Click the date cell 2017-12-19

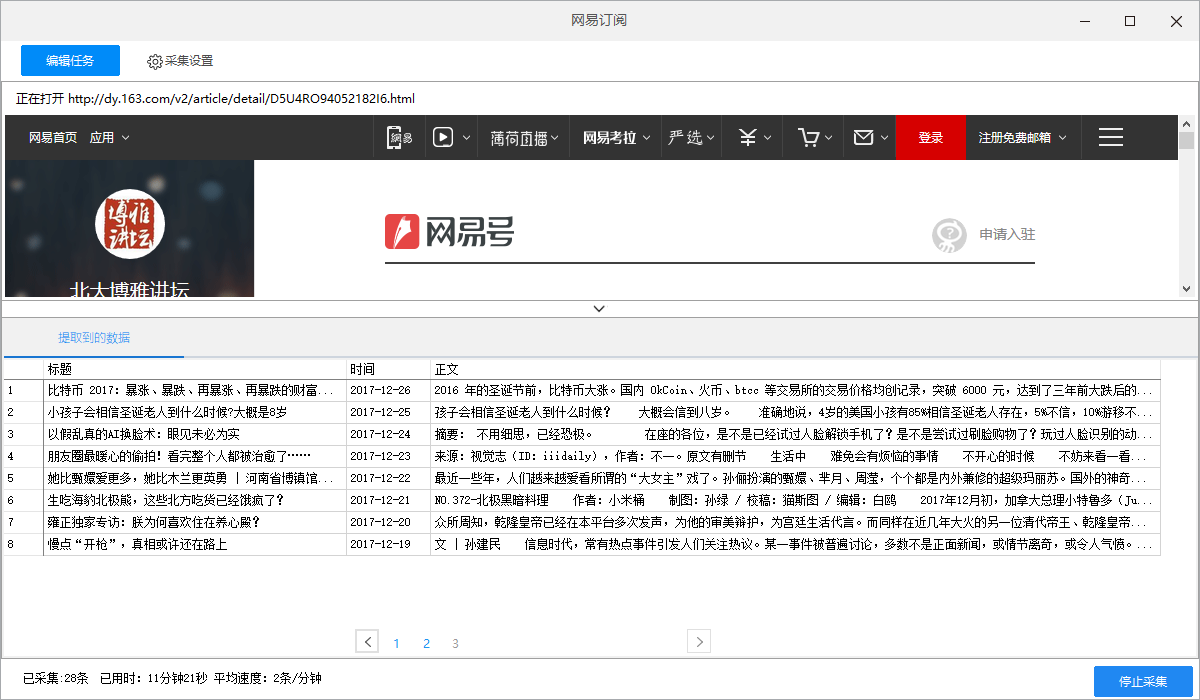click(388, 544)
